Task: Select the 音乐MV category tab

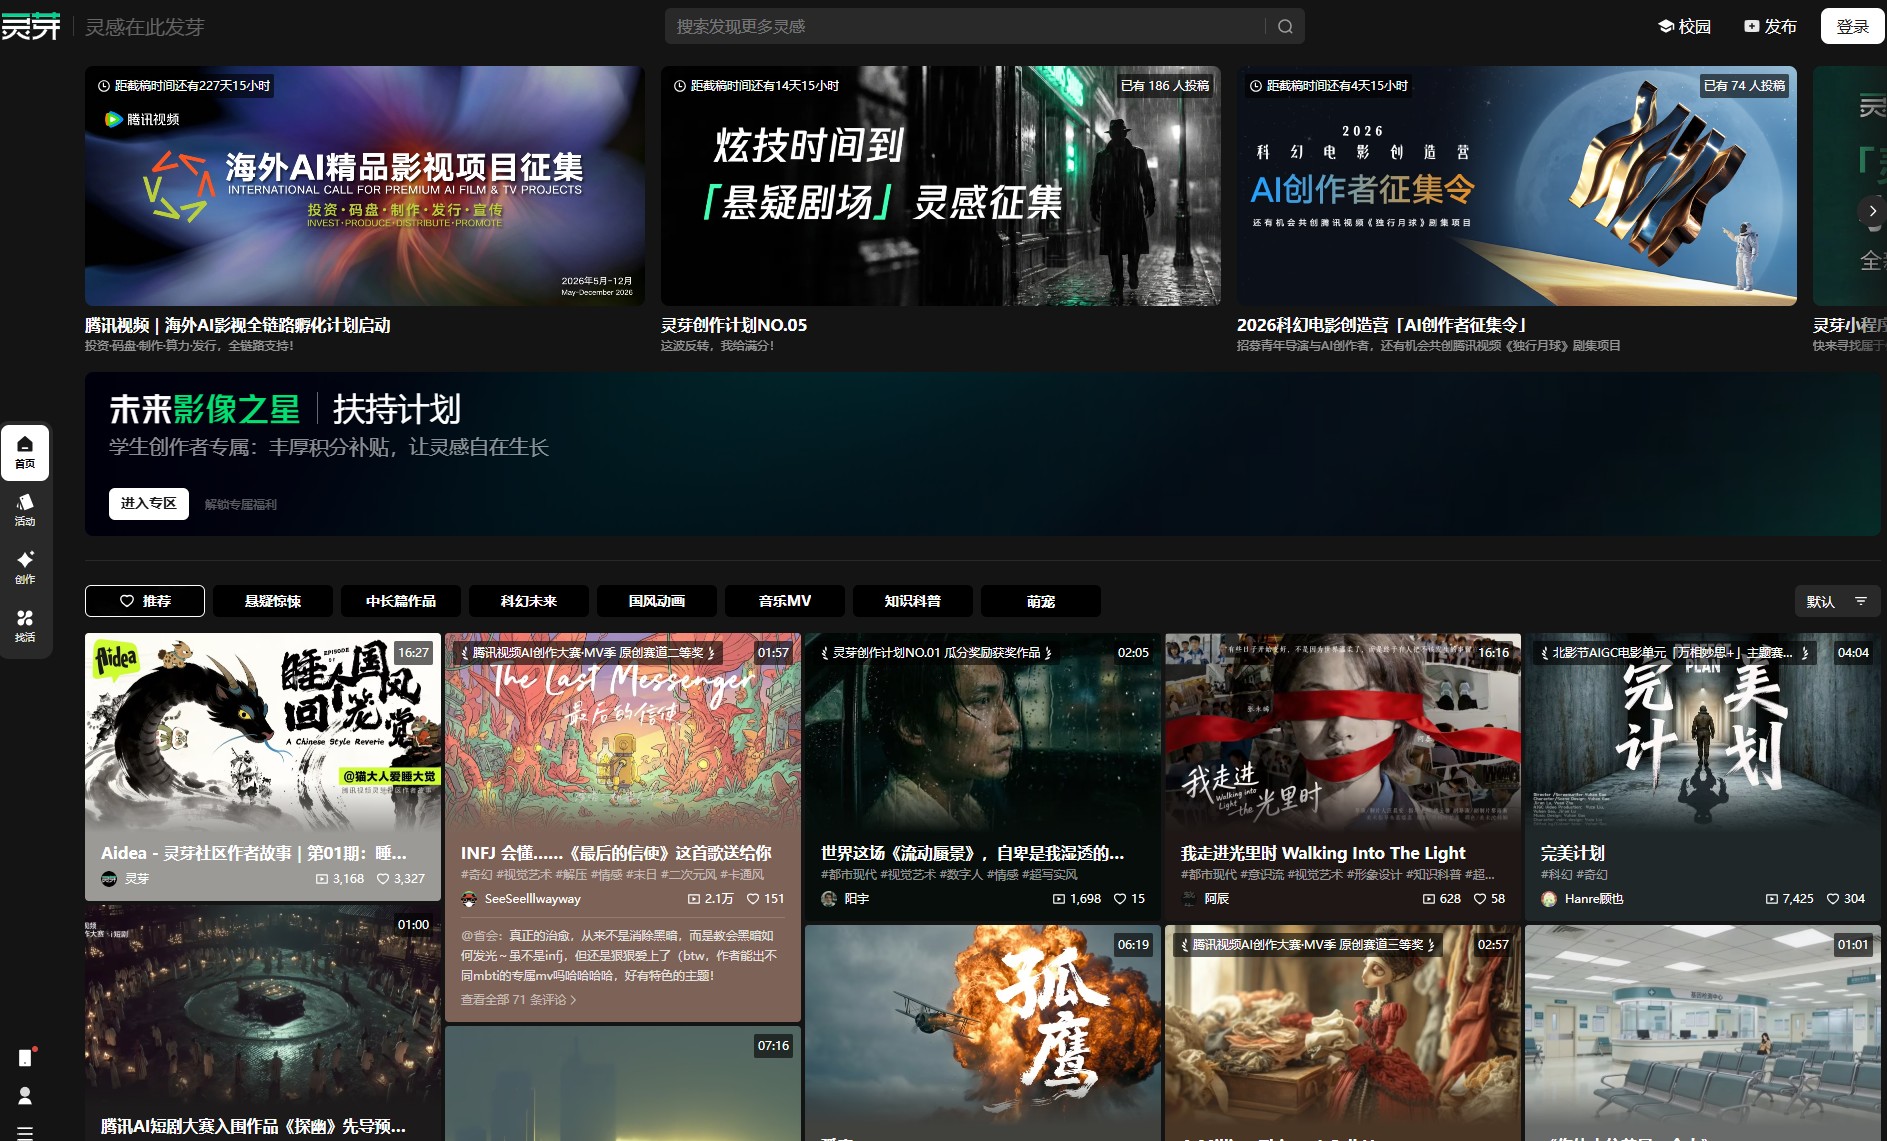Action: click(785, 601)
